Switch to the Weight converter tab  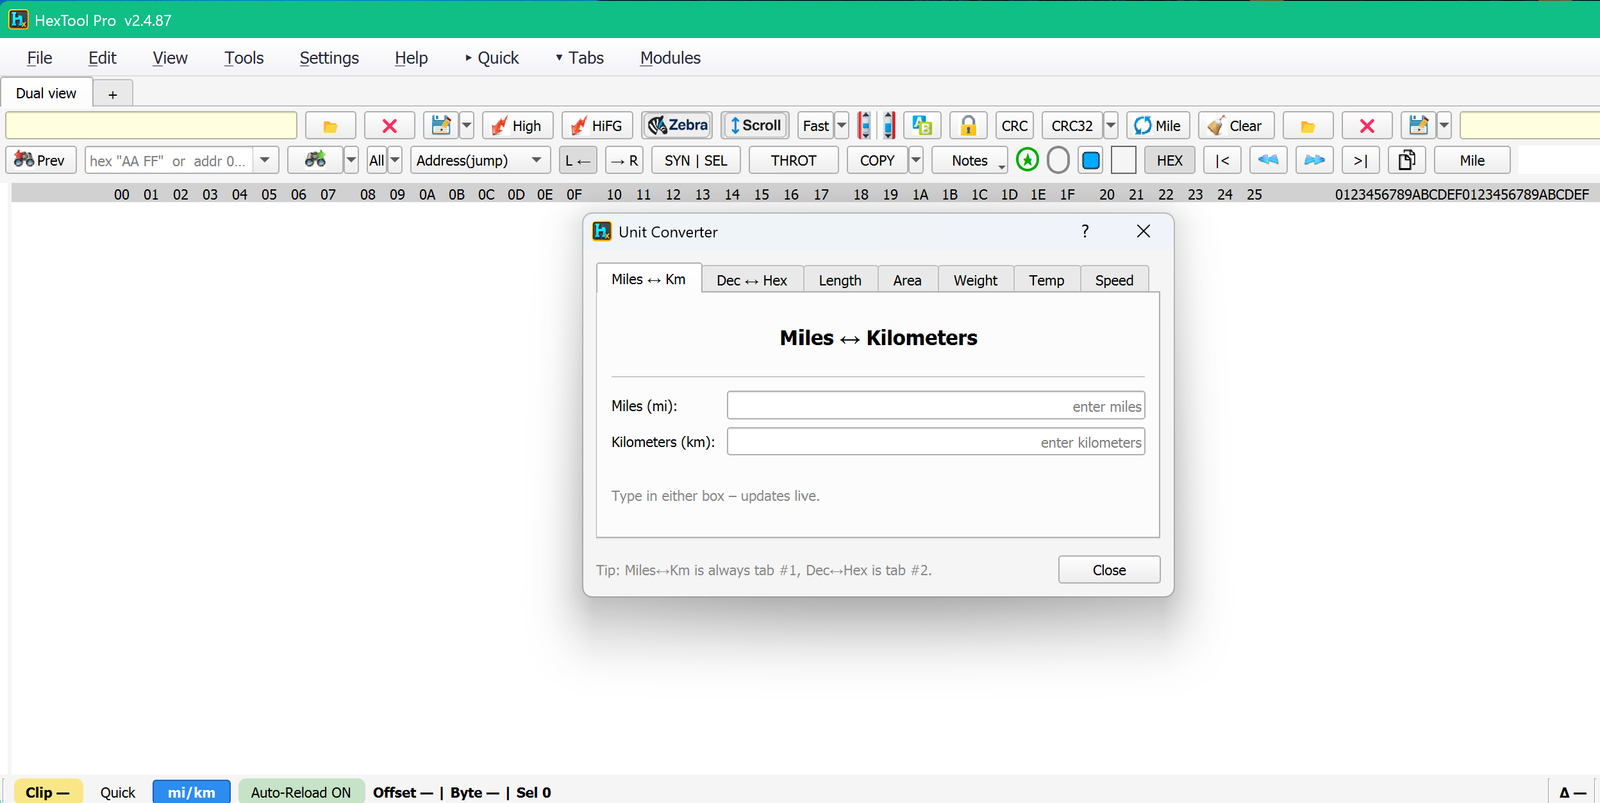(x=975, y=280)
